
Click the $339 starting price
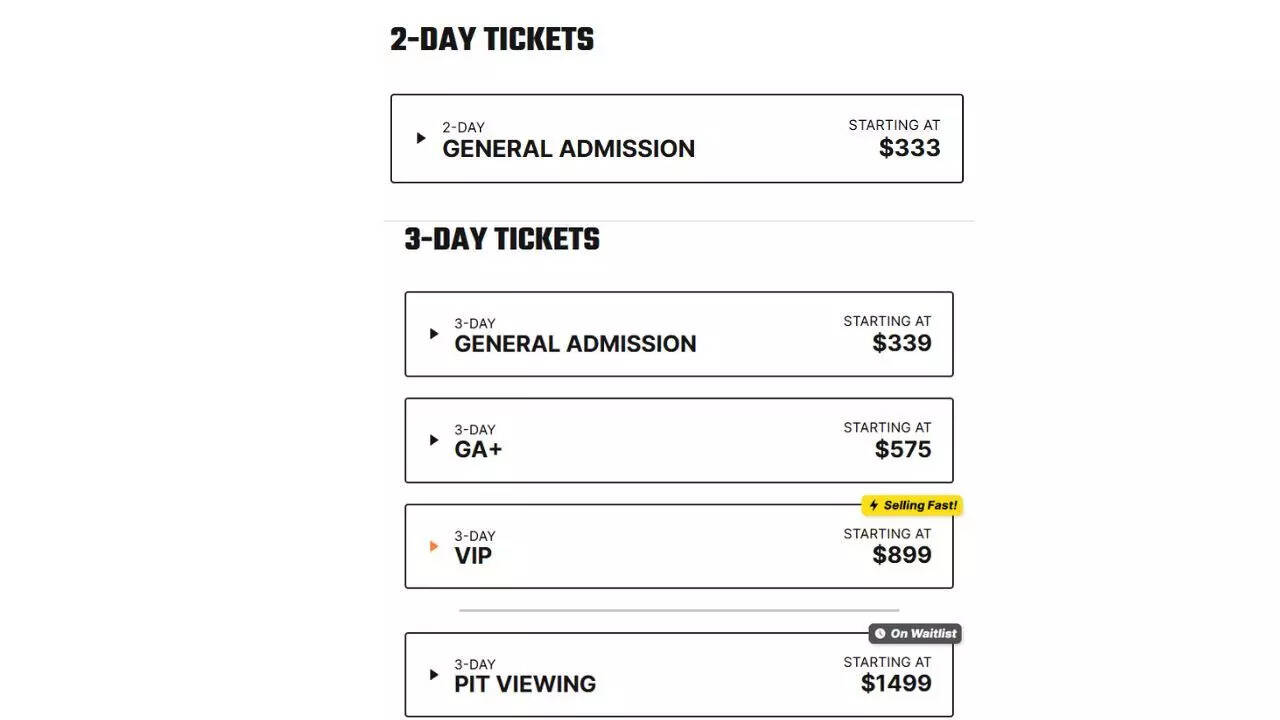click(x=901, y=343)
